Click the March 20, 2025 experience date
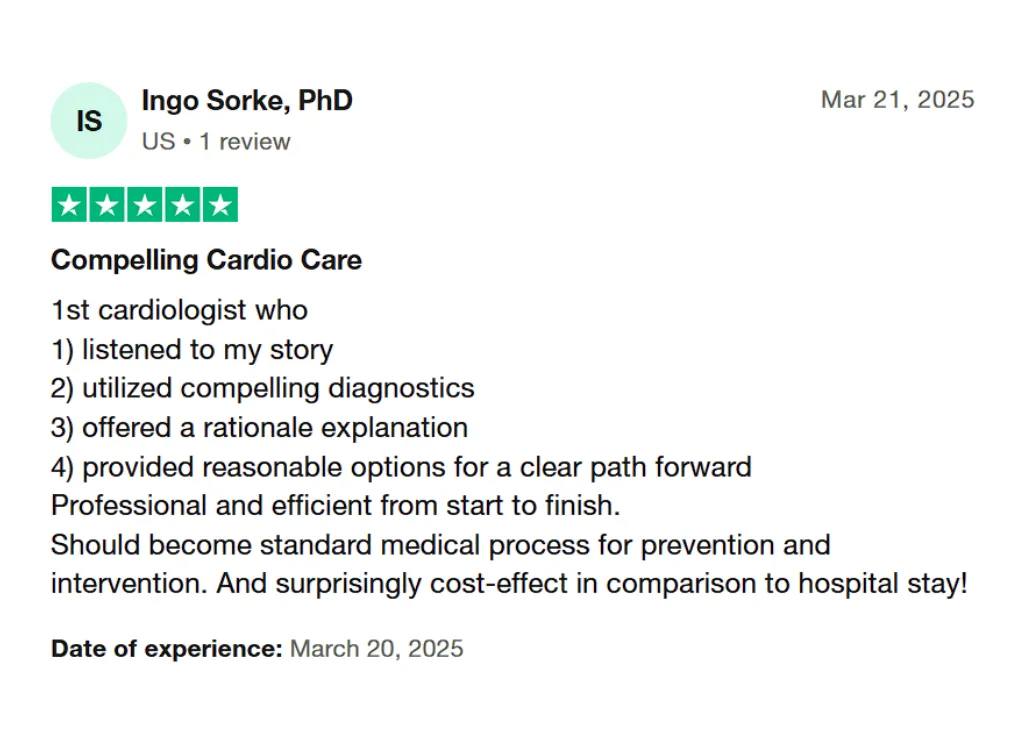This screenshot has height=750, width=1020. (377, 649)
